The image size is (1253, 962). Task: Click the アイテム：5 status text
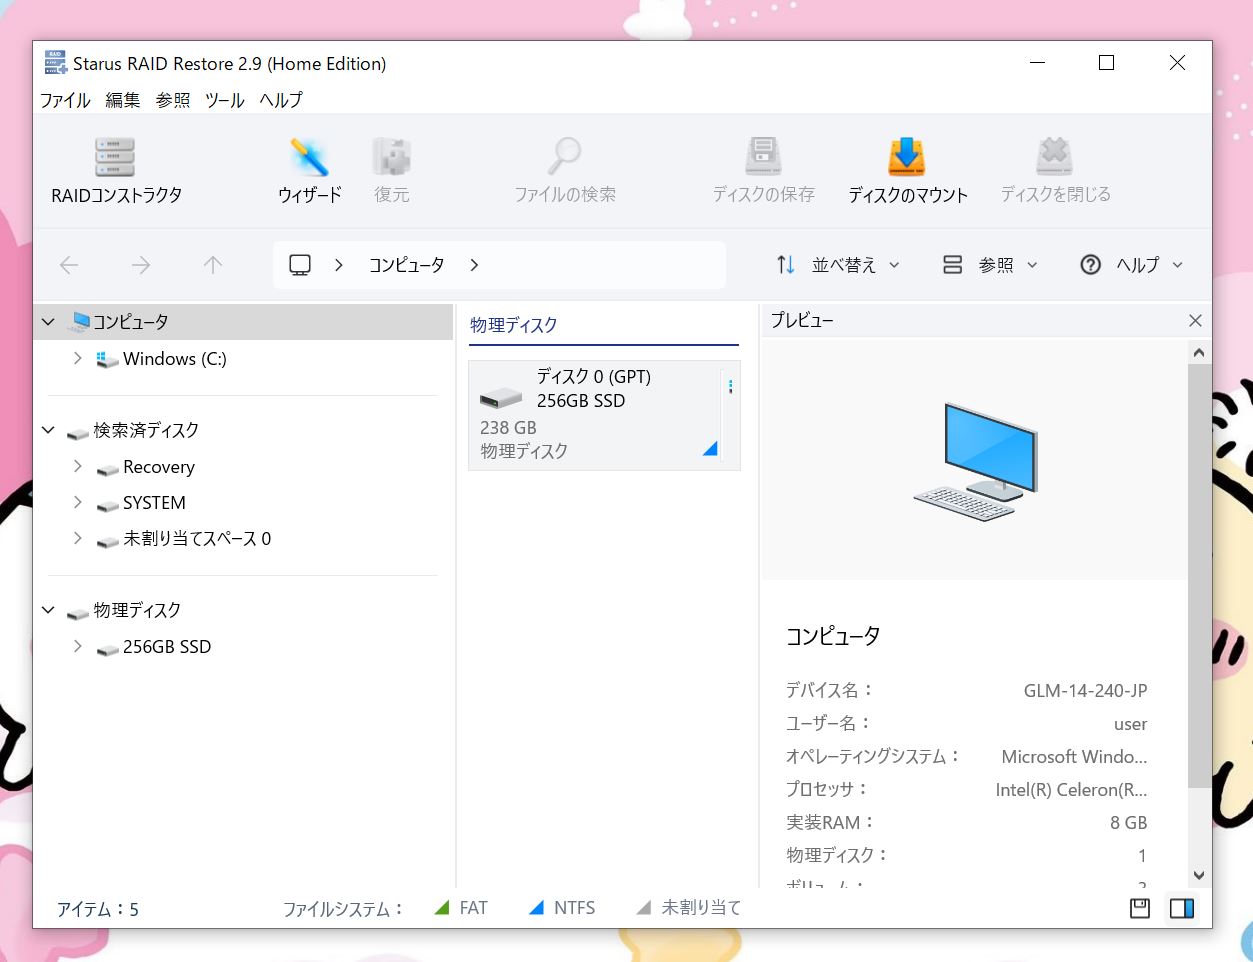point(98,909)
